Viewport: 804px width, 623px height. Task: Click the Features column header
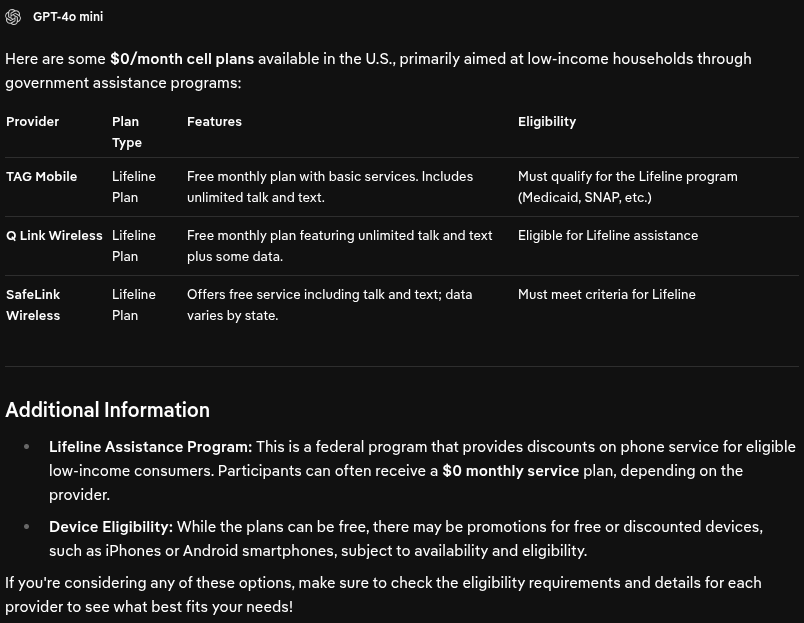click(214, 122)
